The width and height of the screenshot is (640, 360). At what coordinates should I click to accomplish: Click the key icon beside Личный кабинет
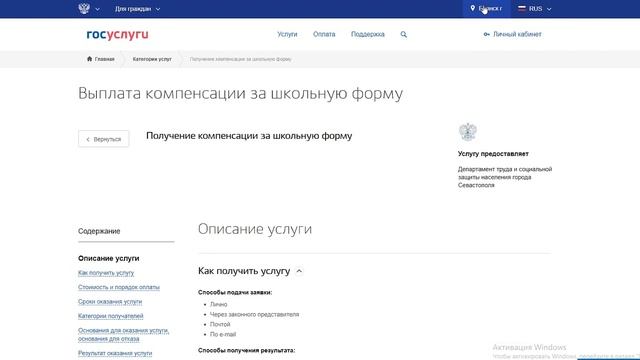click(486, 34)
